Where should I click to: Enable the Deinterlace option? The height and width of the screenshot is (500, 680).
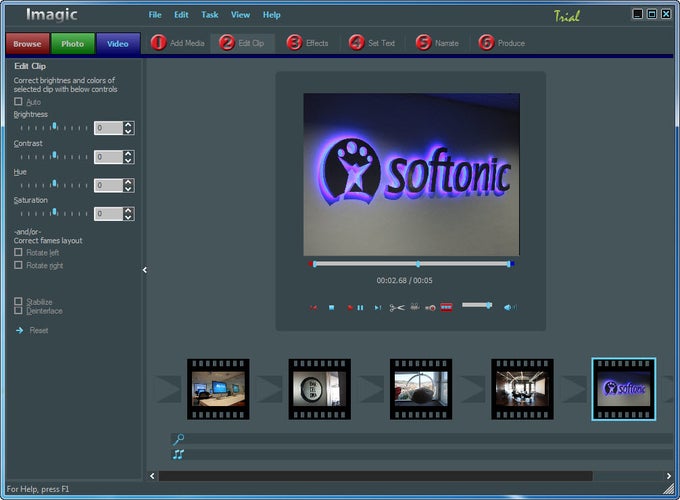(x=18, y=310)
